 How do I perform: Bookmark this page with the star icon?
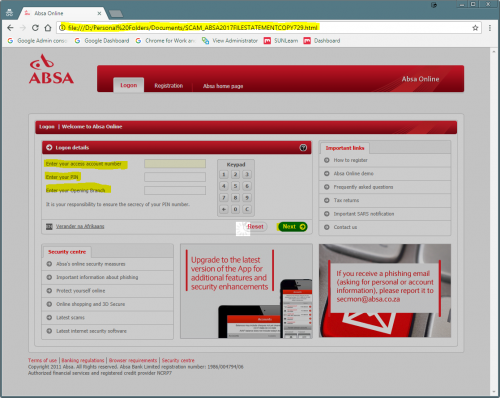tap(475, 28)
